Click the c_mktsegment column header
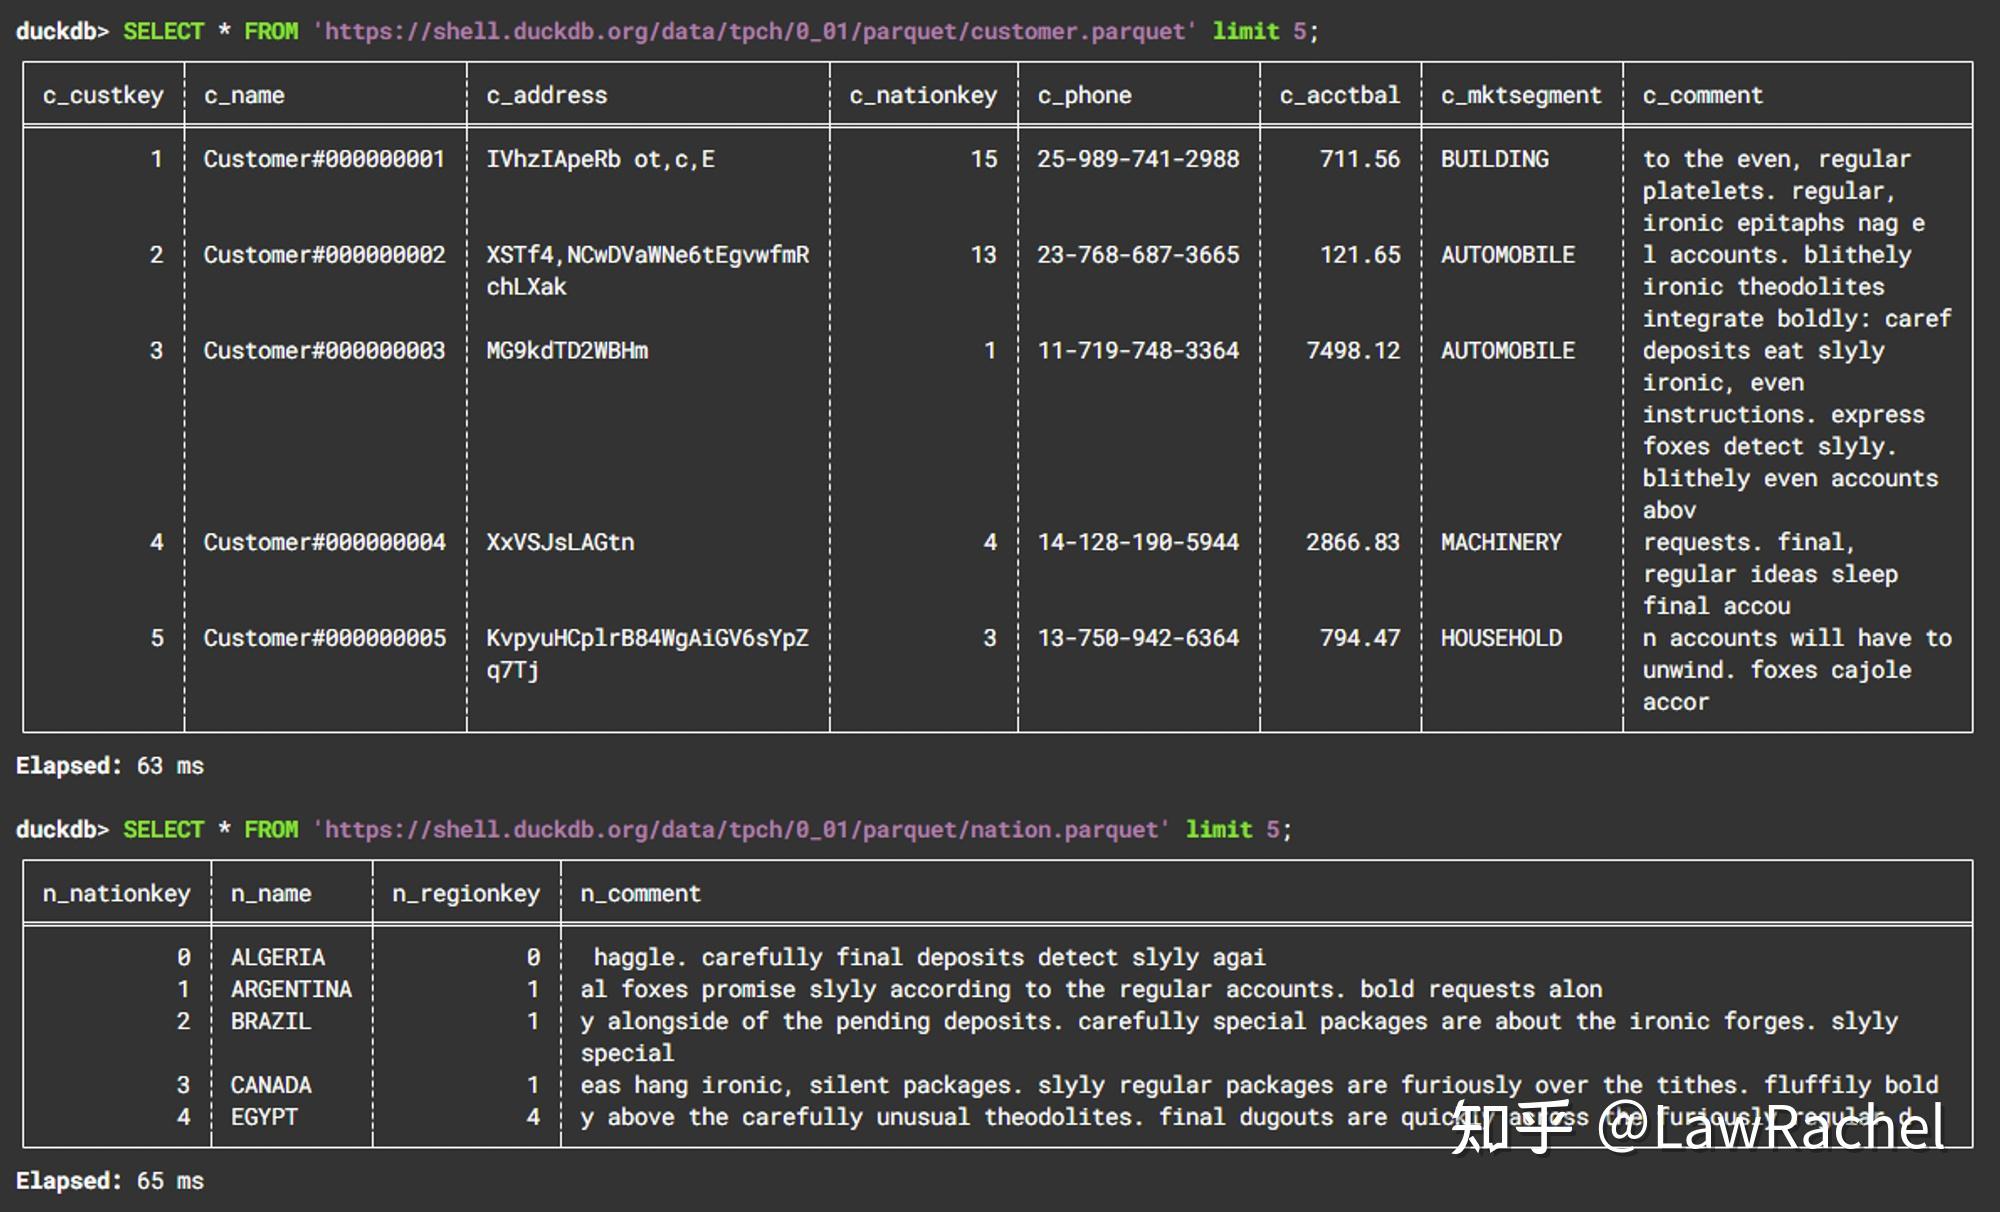The height and width of the screenshot is (1212, 2000). (1520, 95)
